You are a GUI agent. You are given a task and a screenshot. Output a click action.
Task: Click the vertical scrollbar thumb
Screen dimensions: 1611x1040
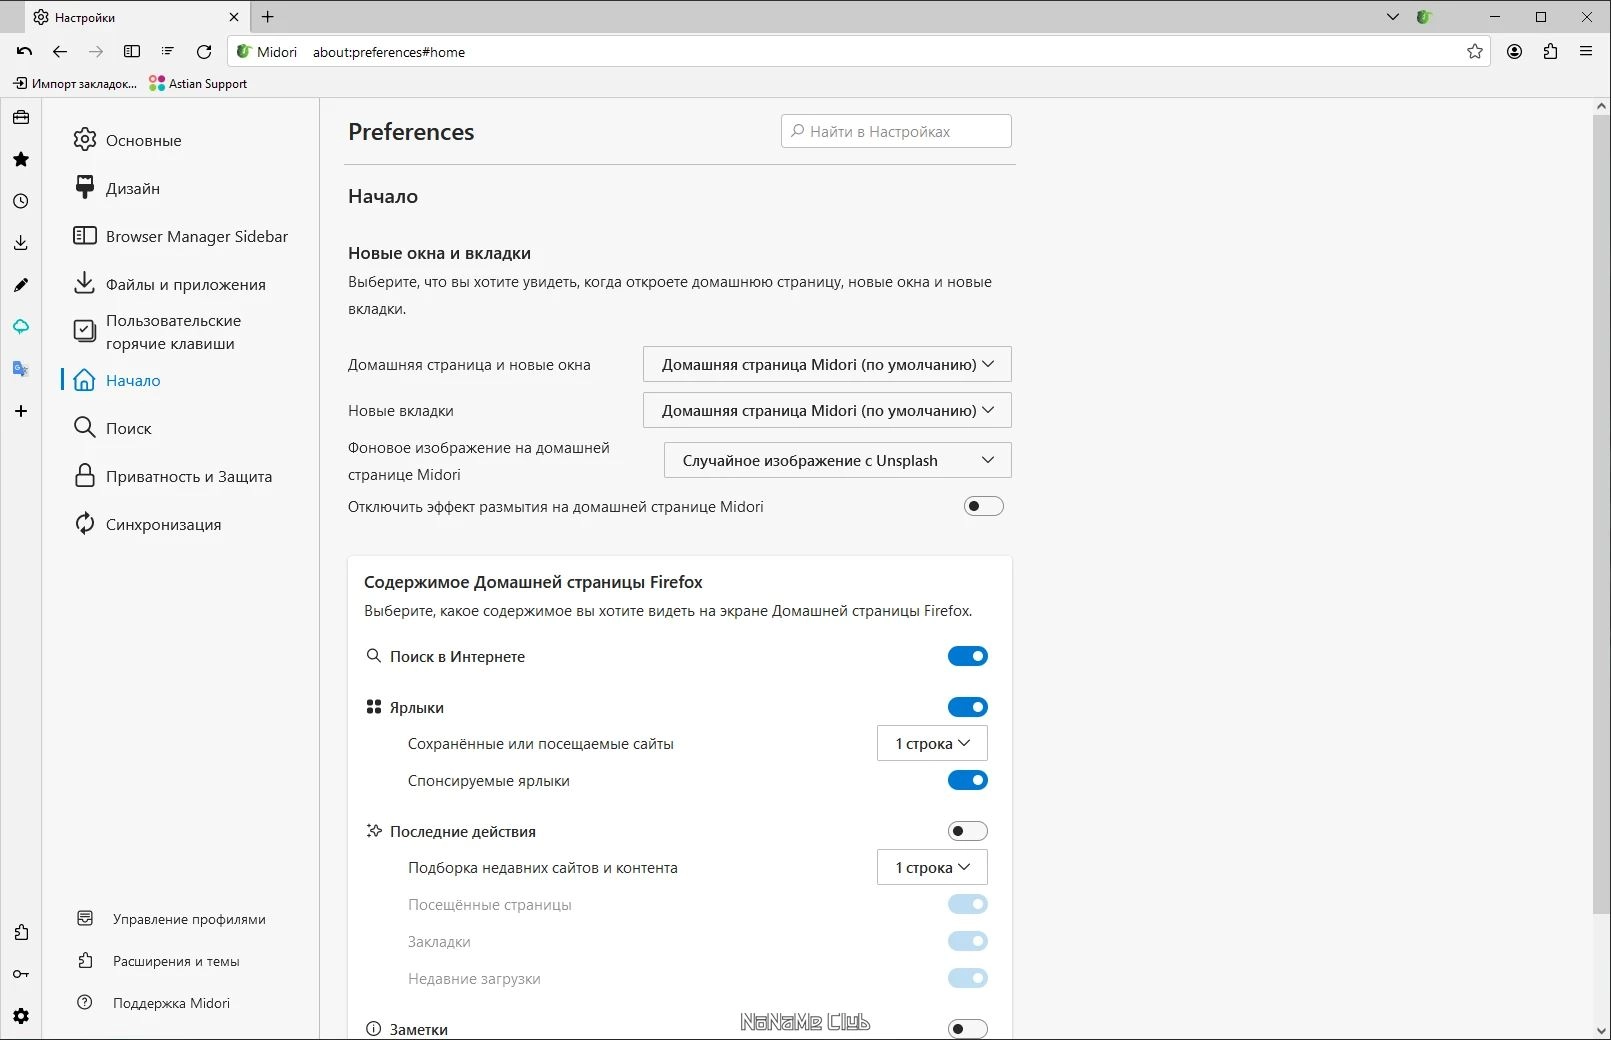tap(1601, 514)
